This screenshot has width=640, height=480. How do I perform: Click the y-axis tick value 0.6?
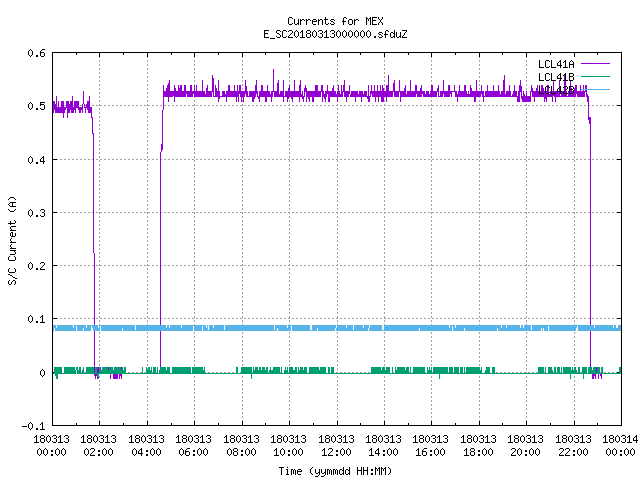click(x=36, y=53)
